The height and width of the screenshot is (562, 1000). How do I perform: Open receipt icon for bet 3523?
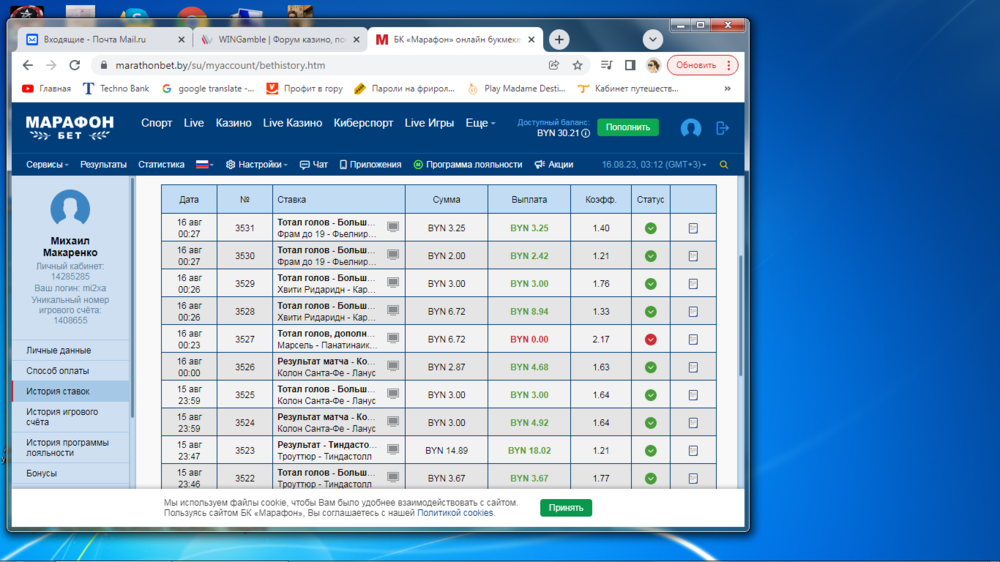pos(693,451)
